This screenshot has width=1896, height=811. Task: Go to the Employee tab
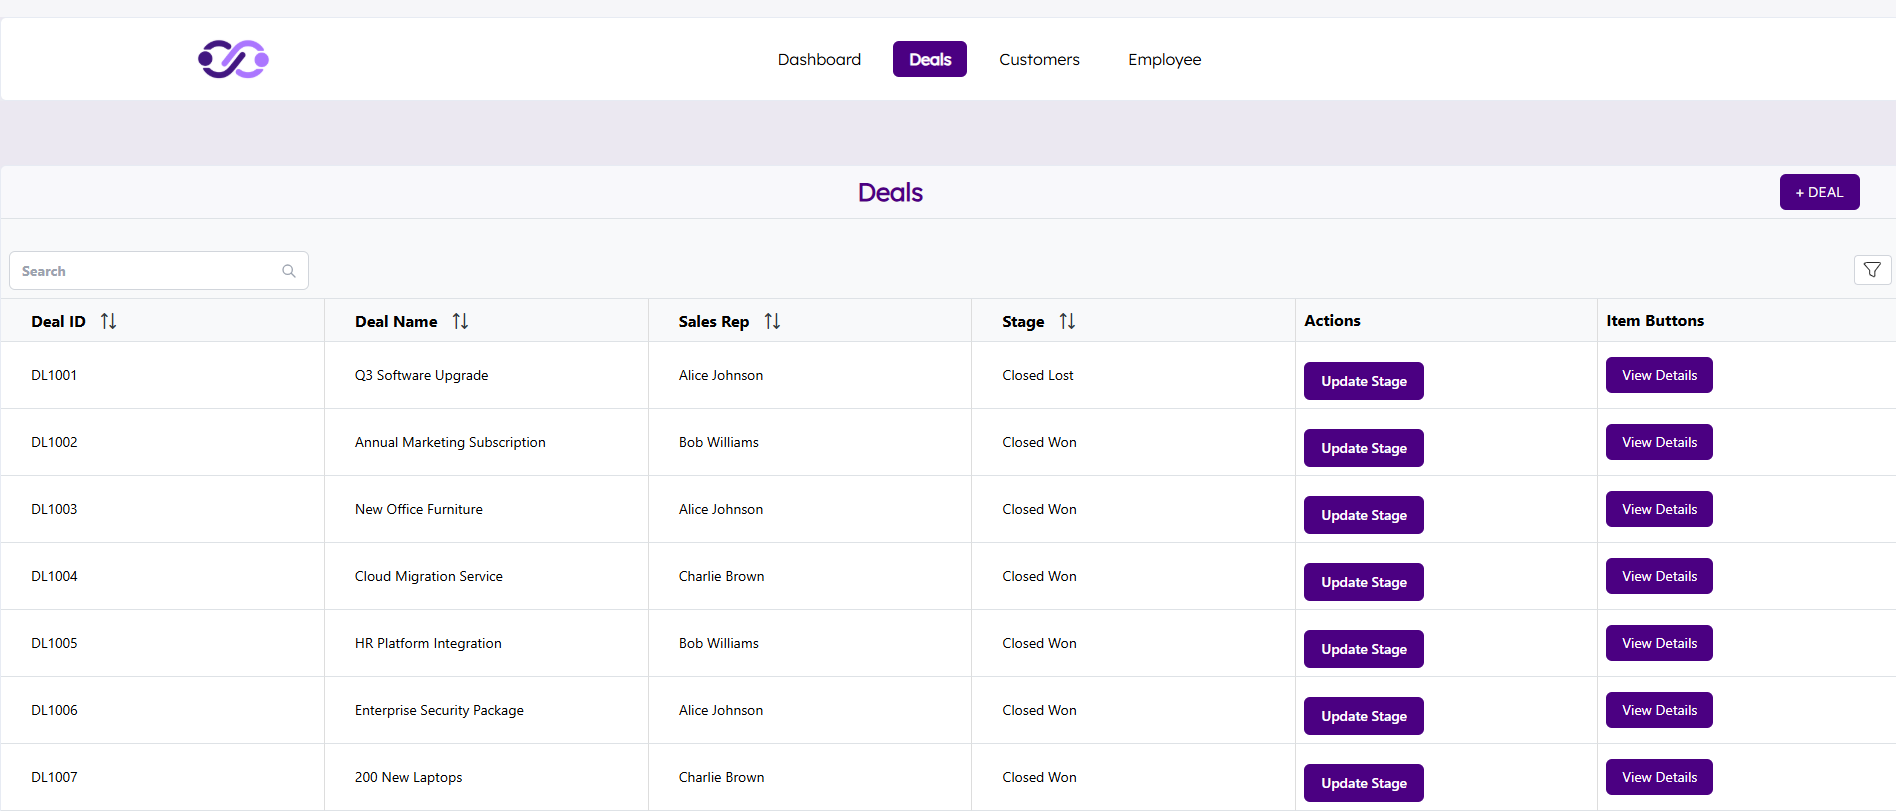tap(1164, 59)
